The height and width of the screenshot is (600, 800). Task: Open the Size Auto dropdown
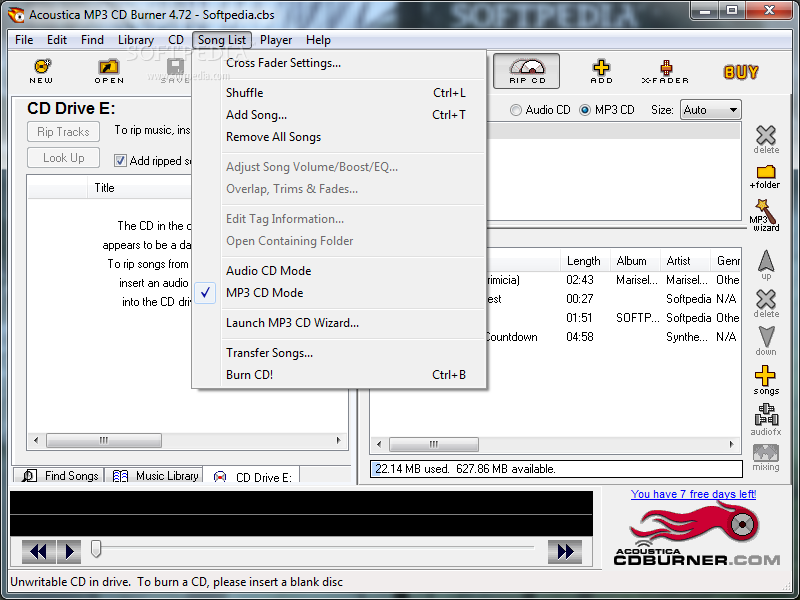[710, 110]
